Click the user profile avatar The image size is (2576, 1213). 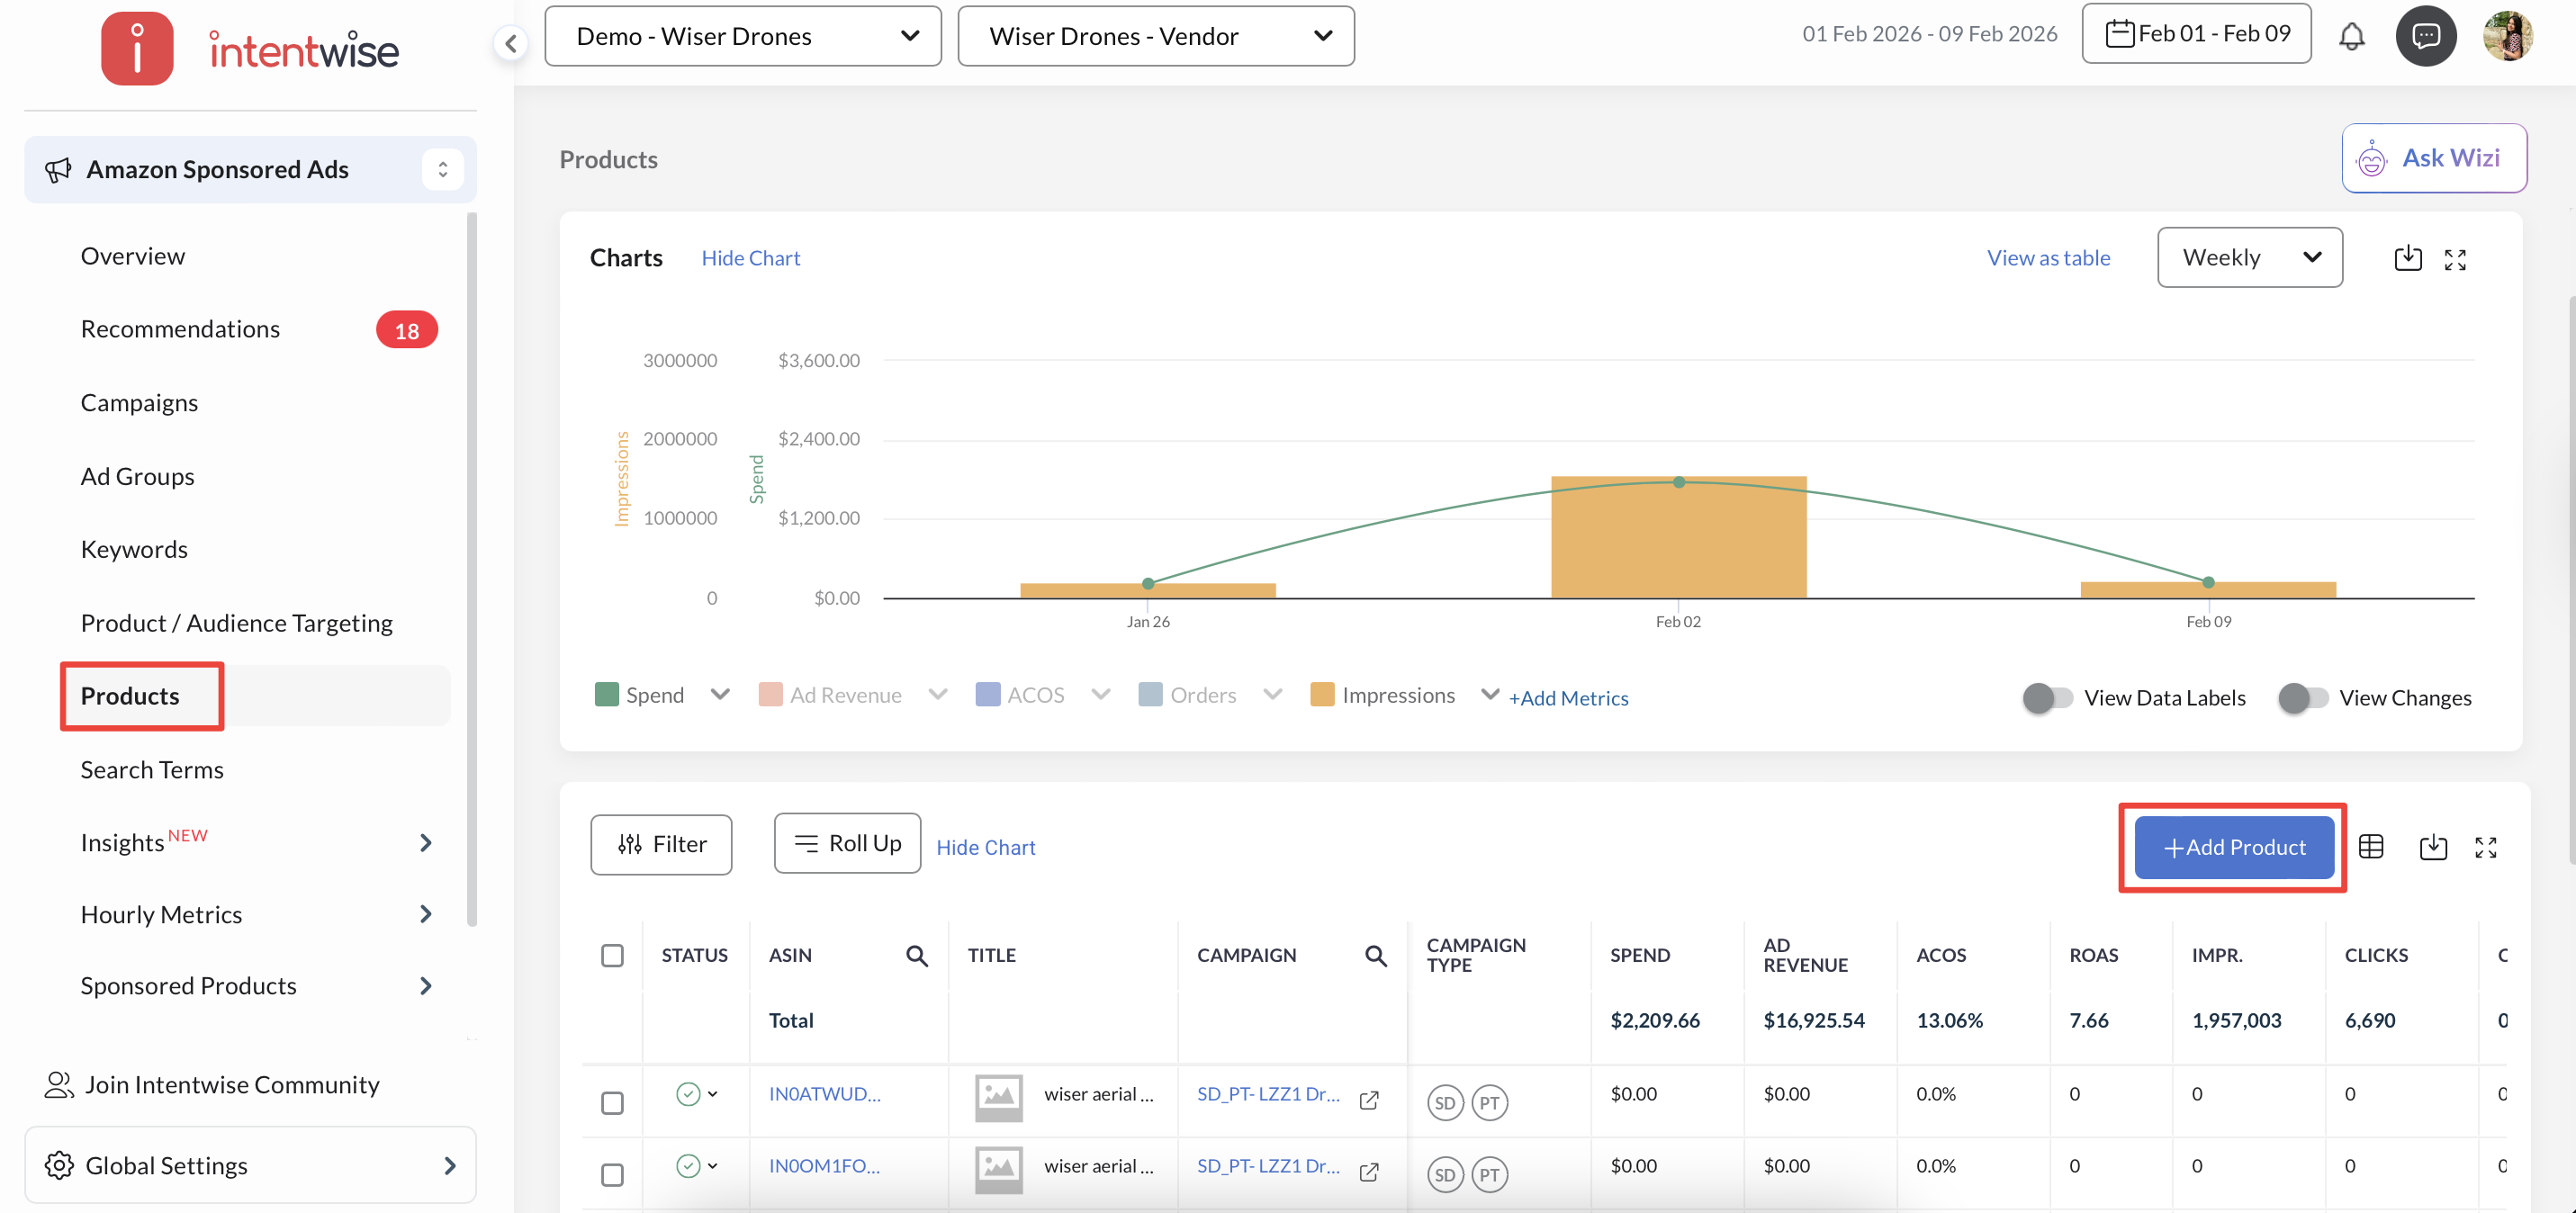coord(2507,36)
